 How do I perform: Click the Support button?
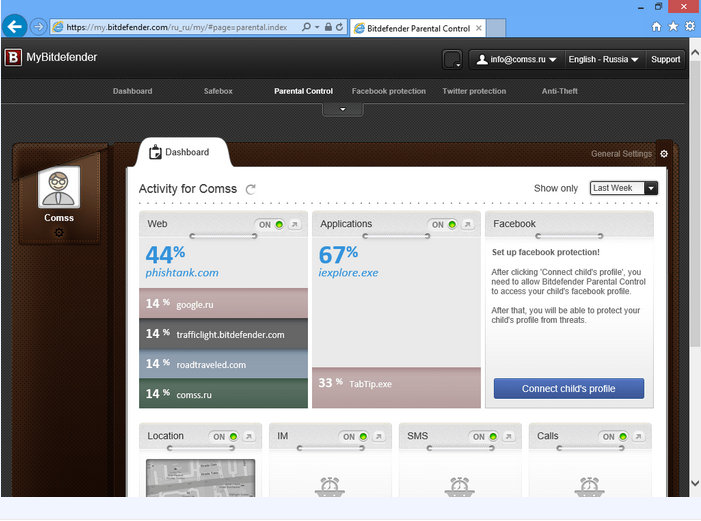pyautogui.click(x=665, y=59)
